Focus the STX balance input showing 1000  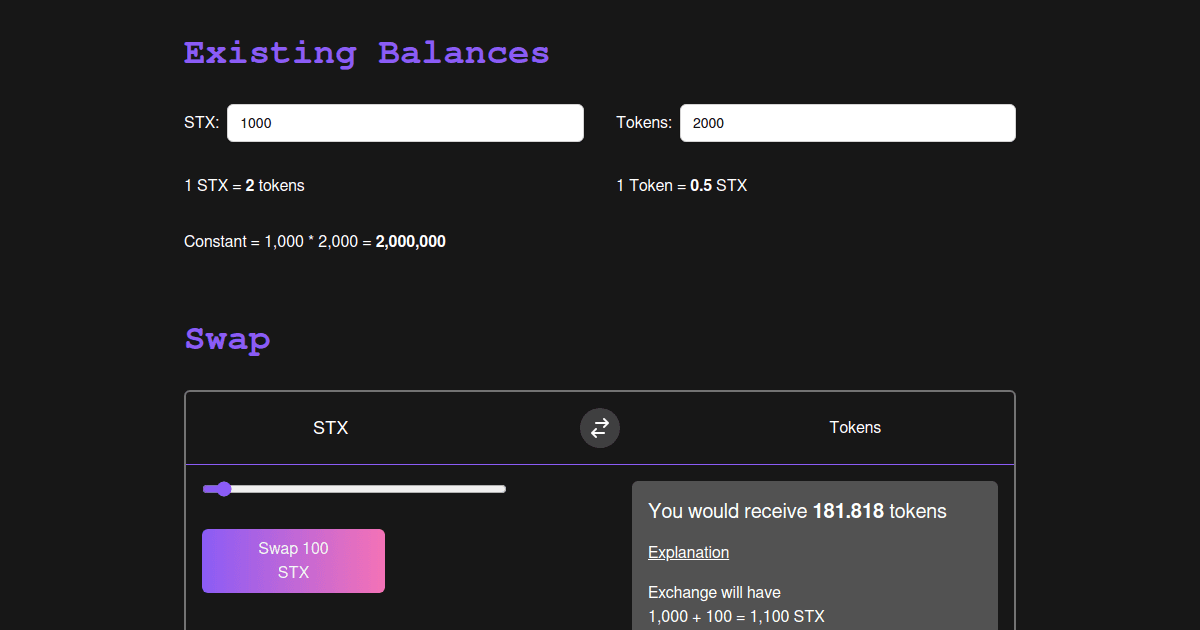point(405,122)
